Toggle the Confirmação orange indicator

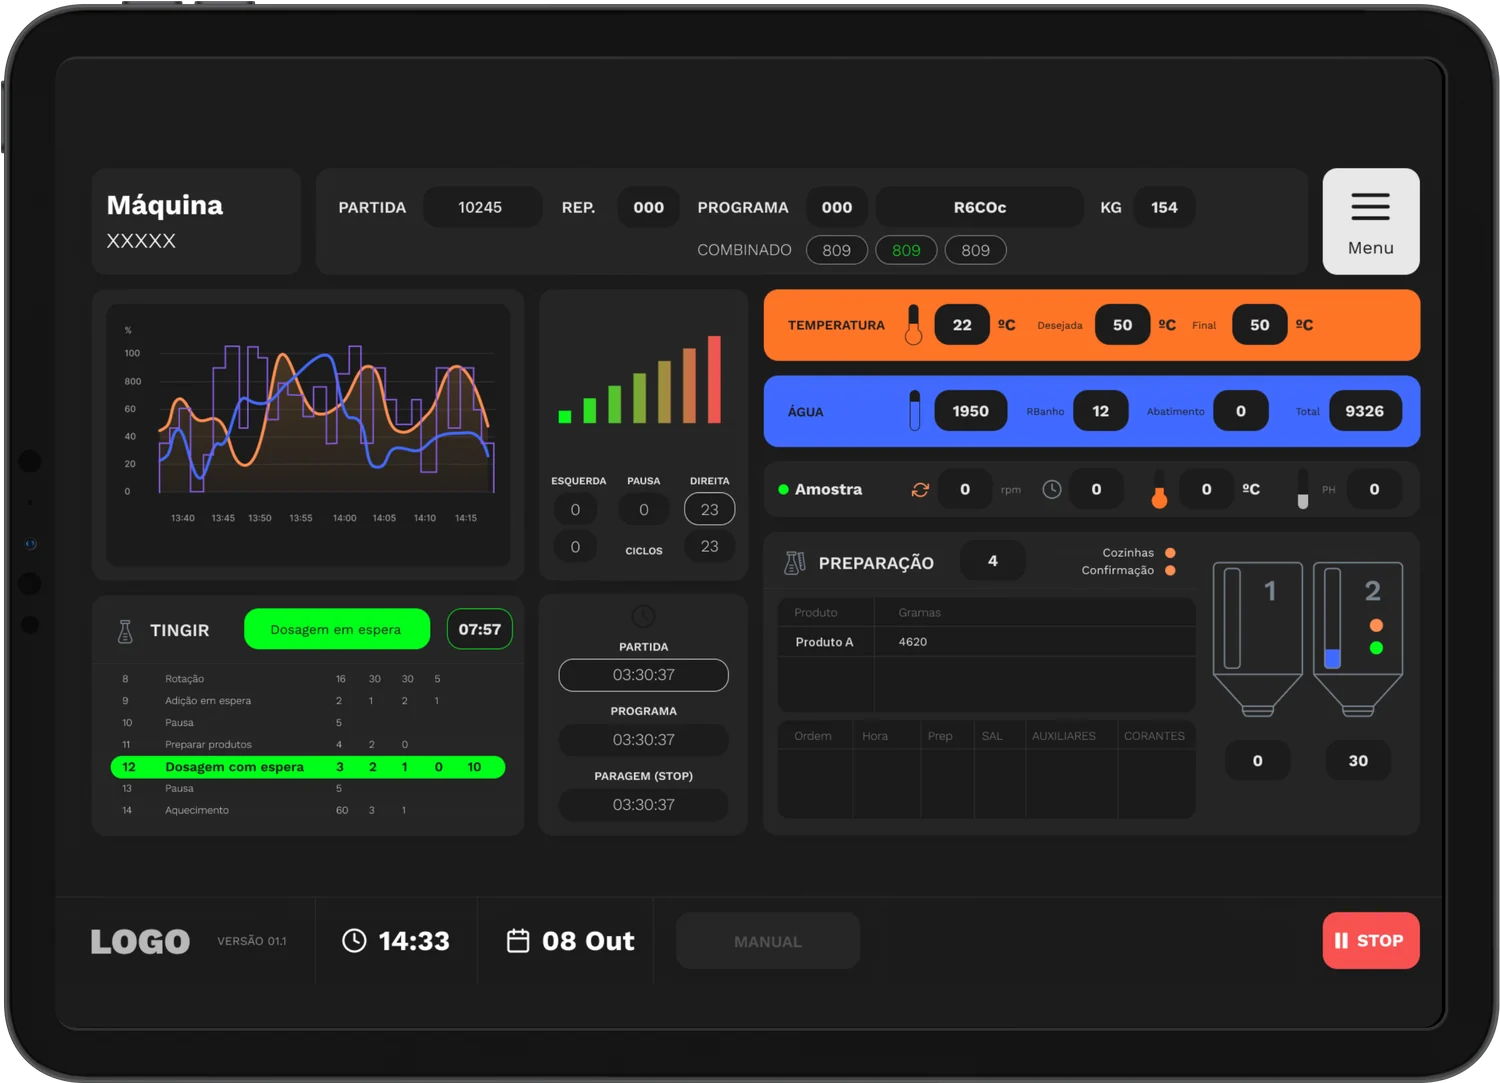tap(1170, 571)
